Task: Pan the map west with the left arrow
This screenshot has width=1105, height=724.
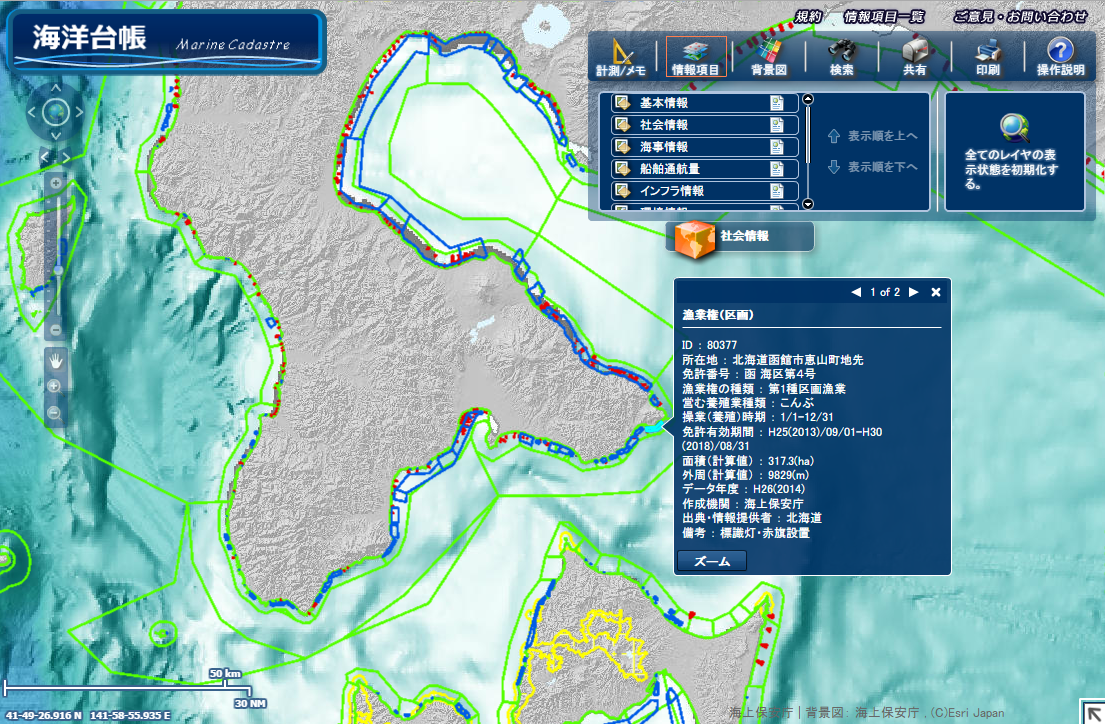Action: pyautogui.click(x=32, y=112)
